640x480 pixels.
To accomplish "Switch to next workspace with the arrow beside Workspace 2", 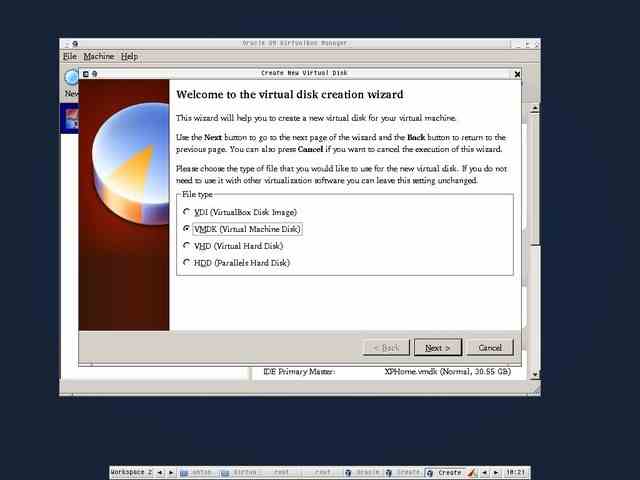I will pos(170,472).
